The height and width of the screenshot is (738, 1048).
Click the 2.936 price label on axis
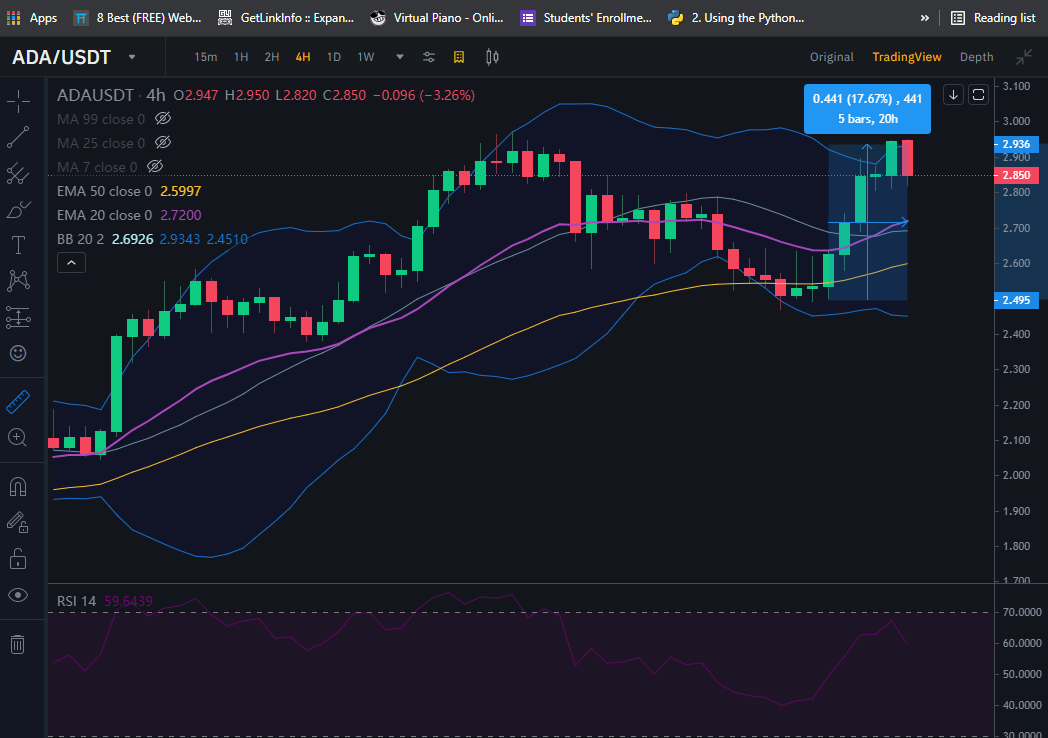1017,144
